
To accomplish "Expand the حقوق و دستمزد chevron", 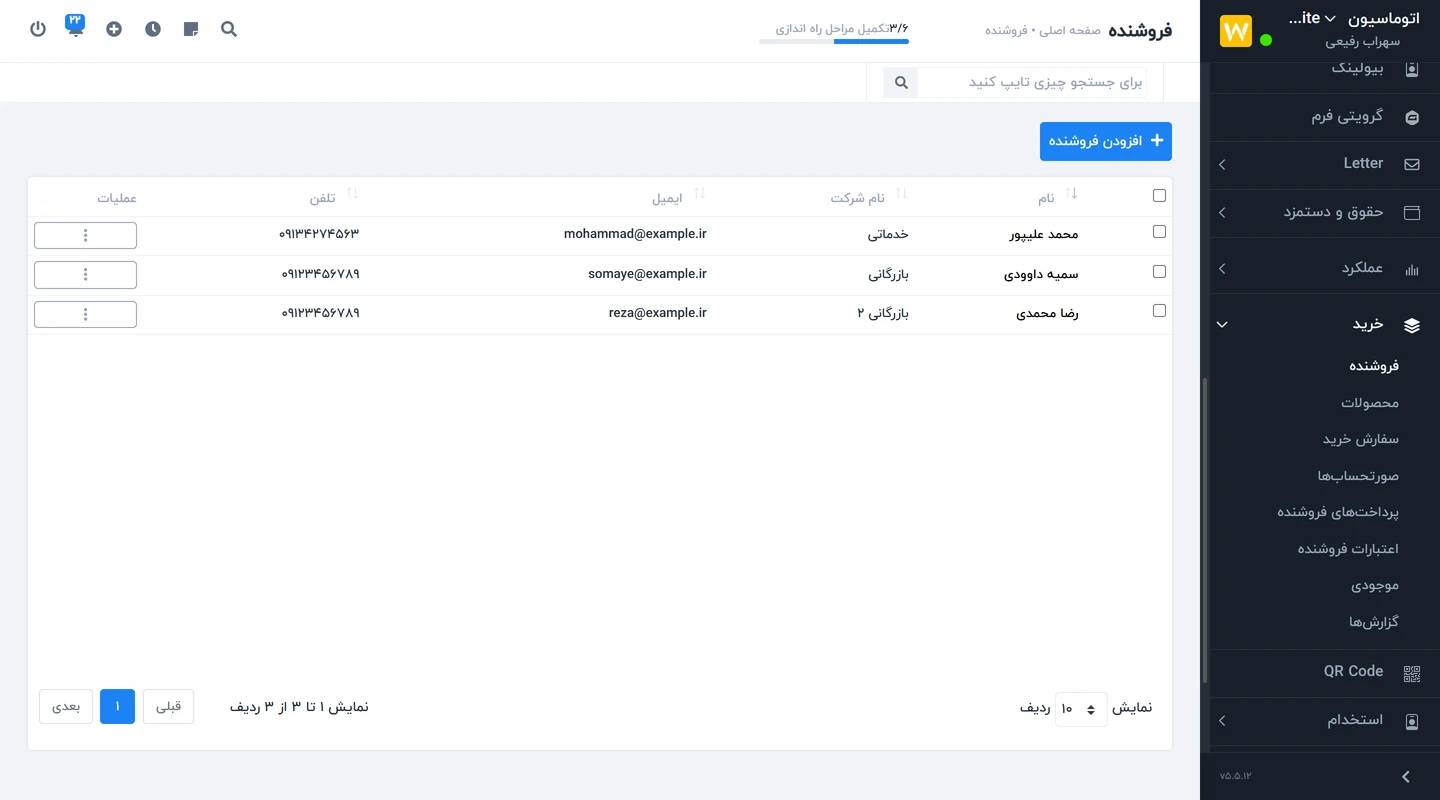I will click(x=1222, y=213).
